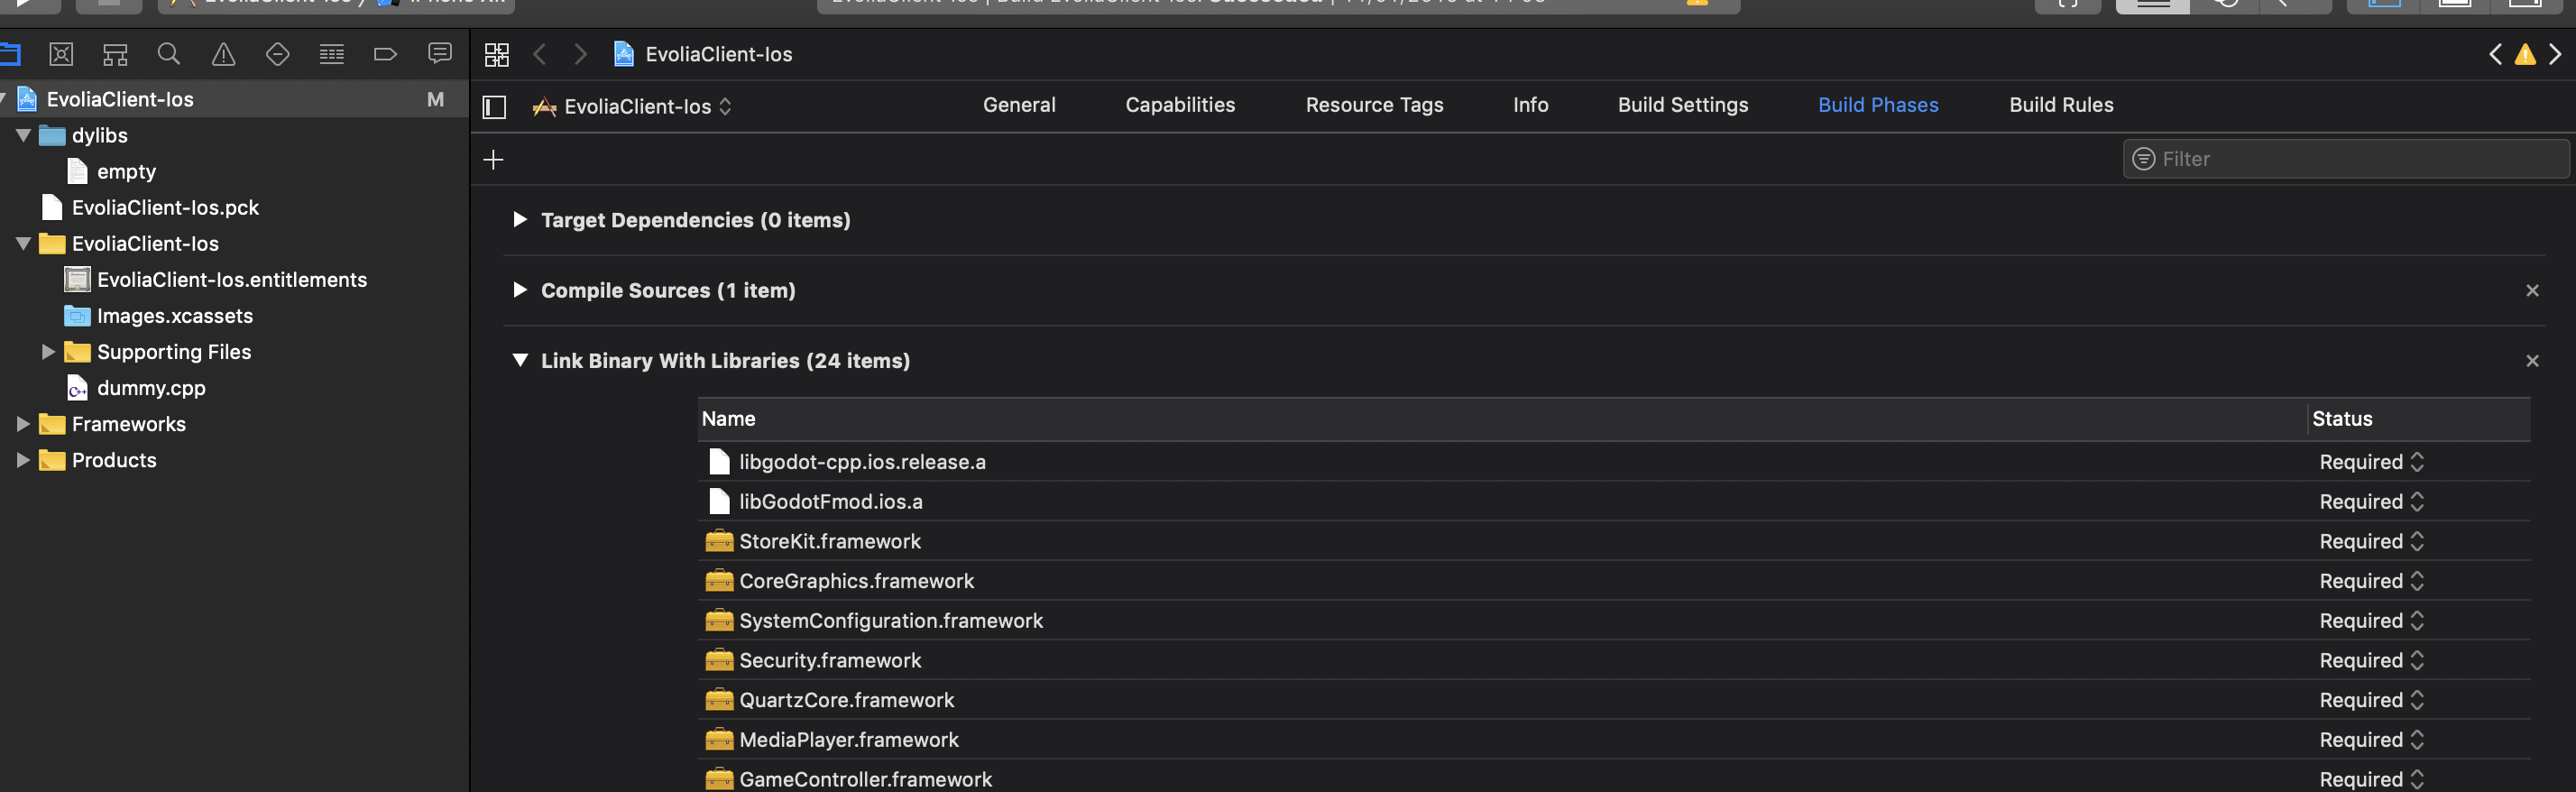Select the Build Phases tab

[1878, 105]
